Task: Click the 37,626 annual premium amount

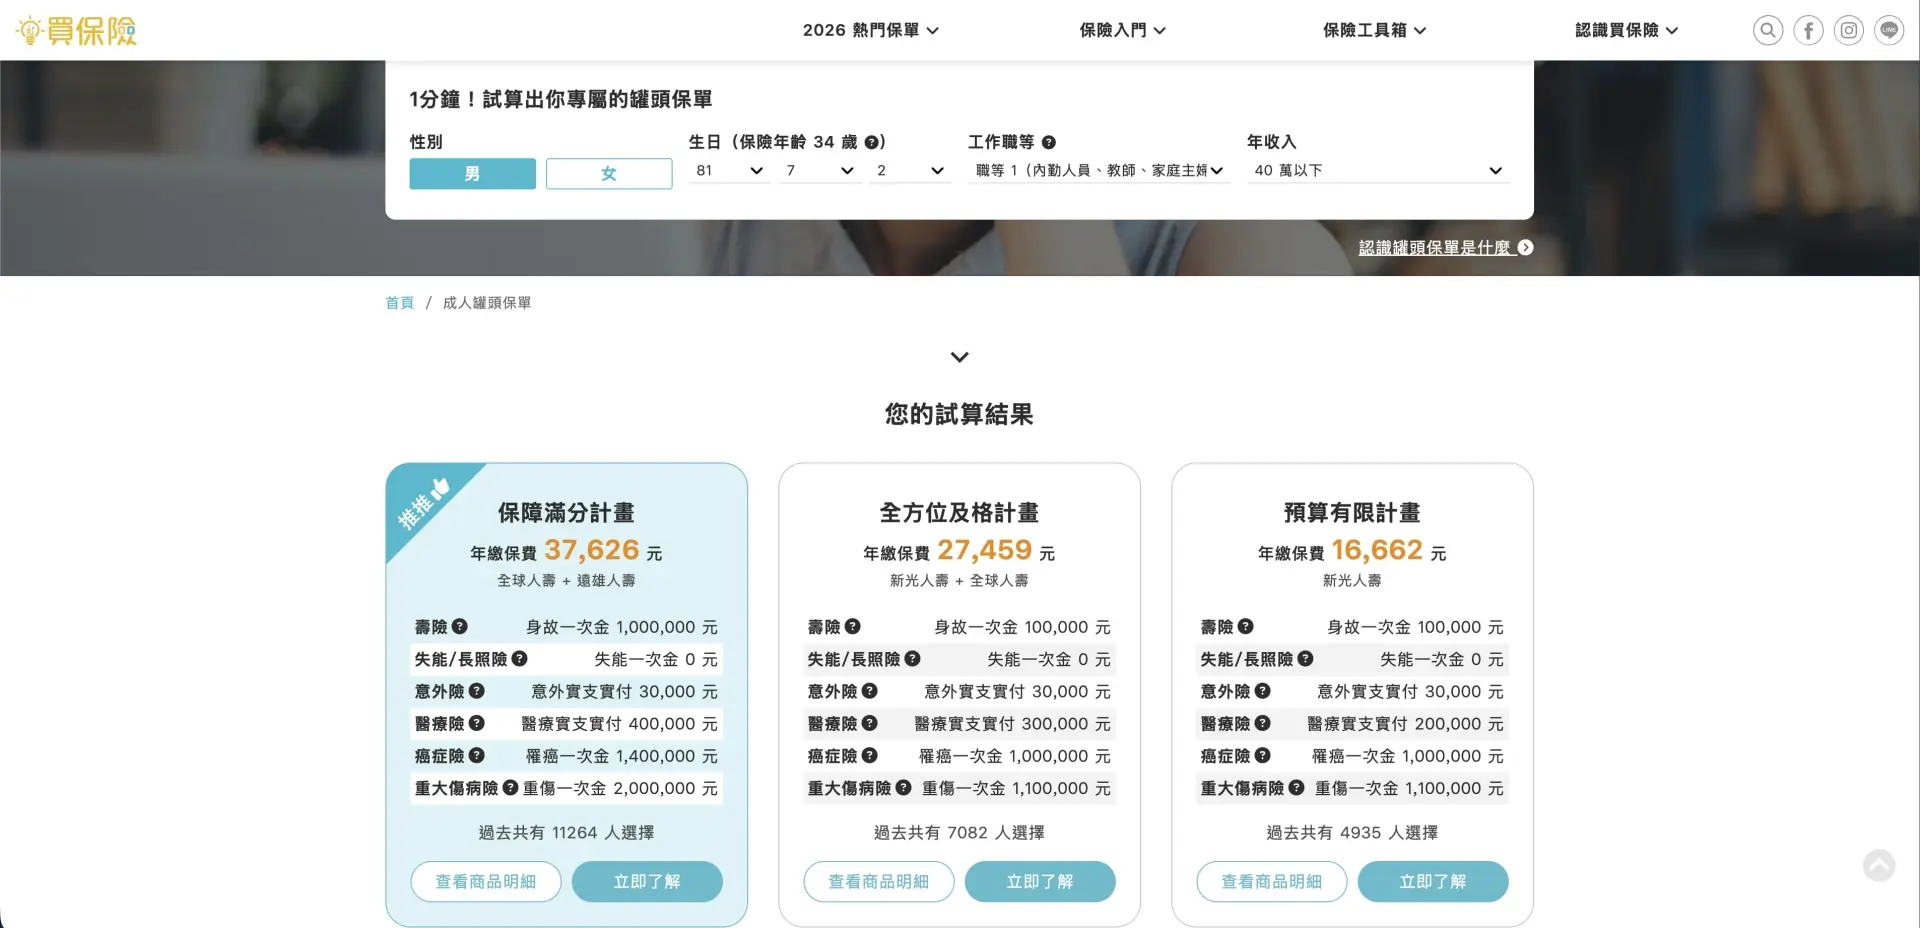Action: click(591, 550)
